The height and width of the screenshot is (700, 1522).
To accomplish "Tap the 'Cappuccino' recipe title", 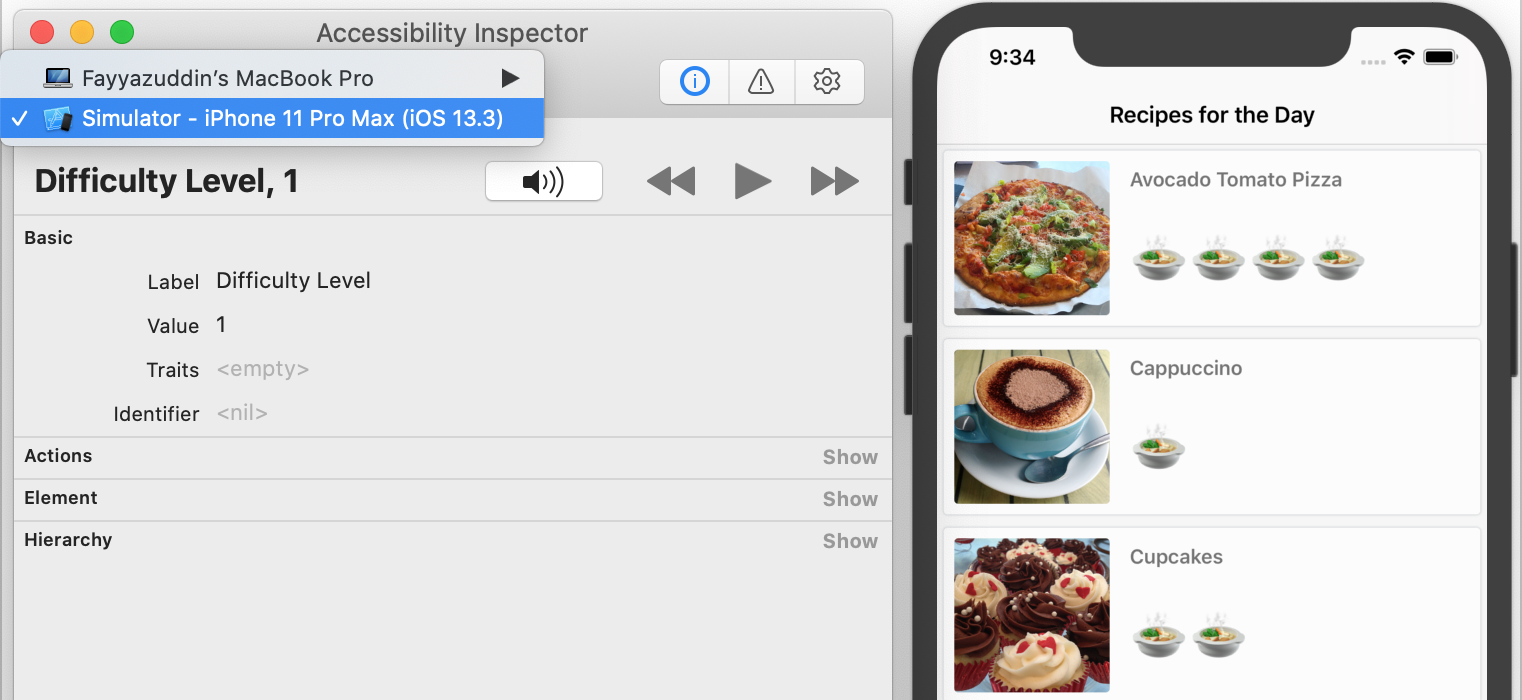I will click(1186, 369).
